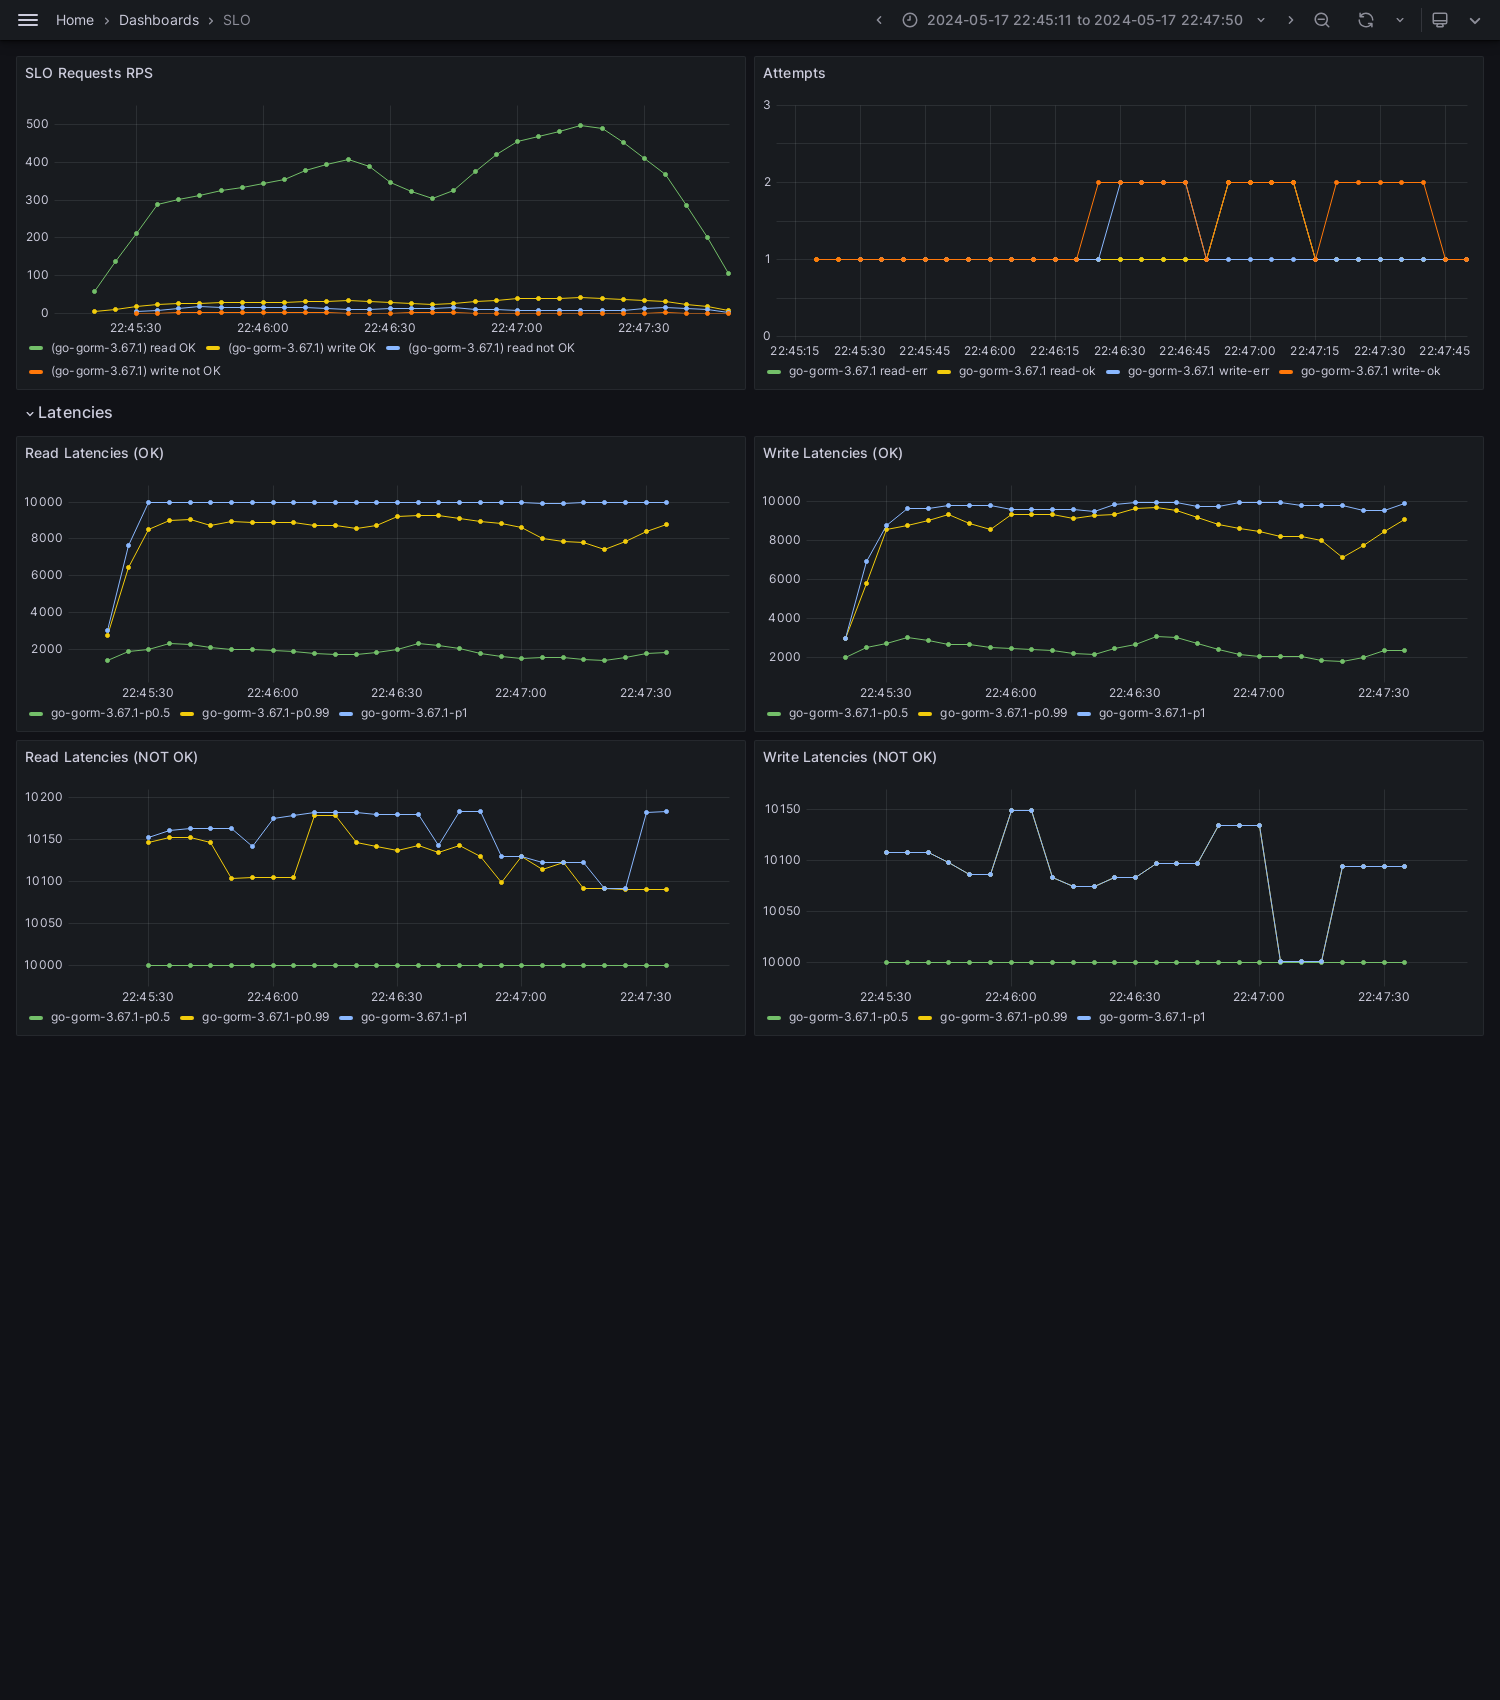Refresh the dashboard
This screenshot has height=1700, width=1500.
point(1366,20)
